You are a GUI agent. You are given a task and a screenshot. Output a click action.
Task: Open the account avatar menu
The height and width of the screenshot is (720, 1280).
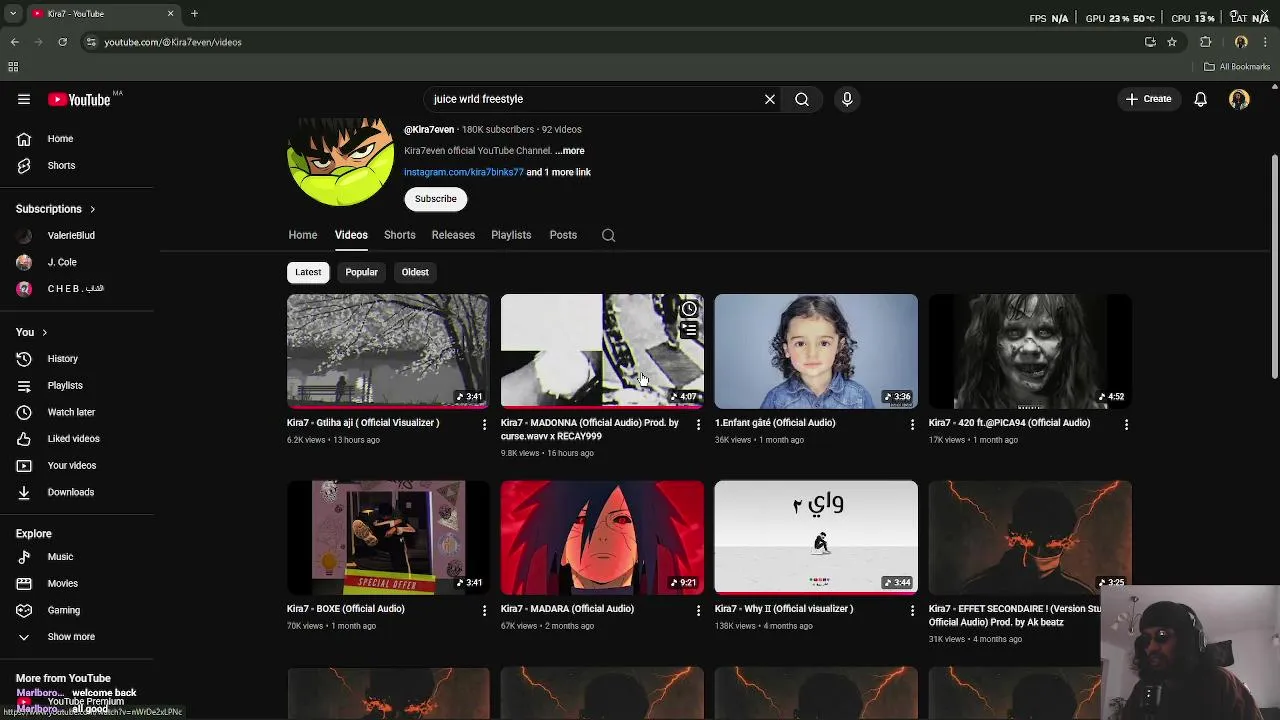[1239, 99]
